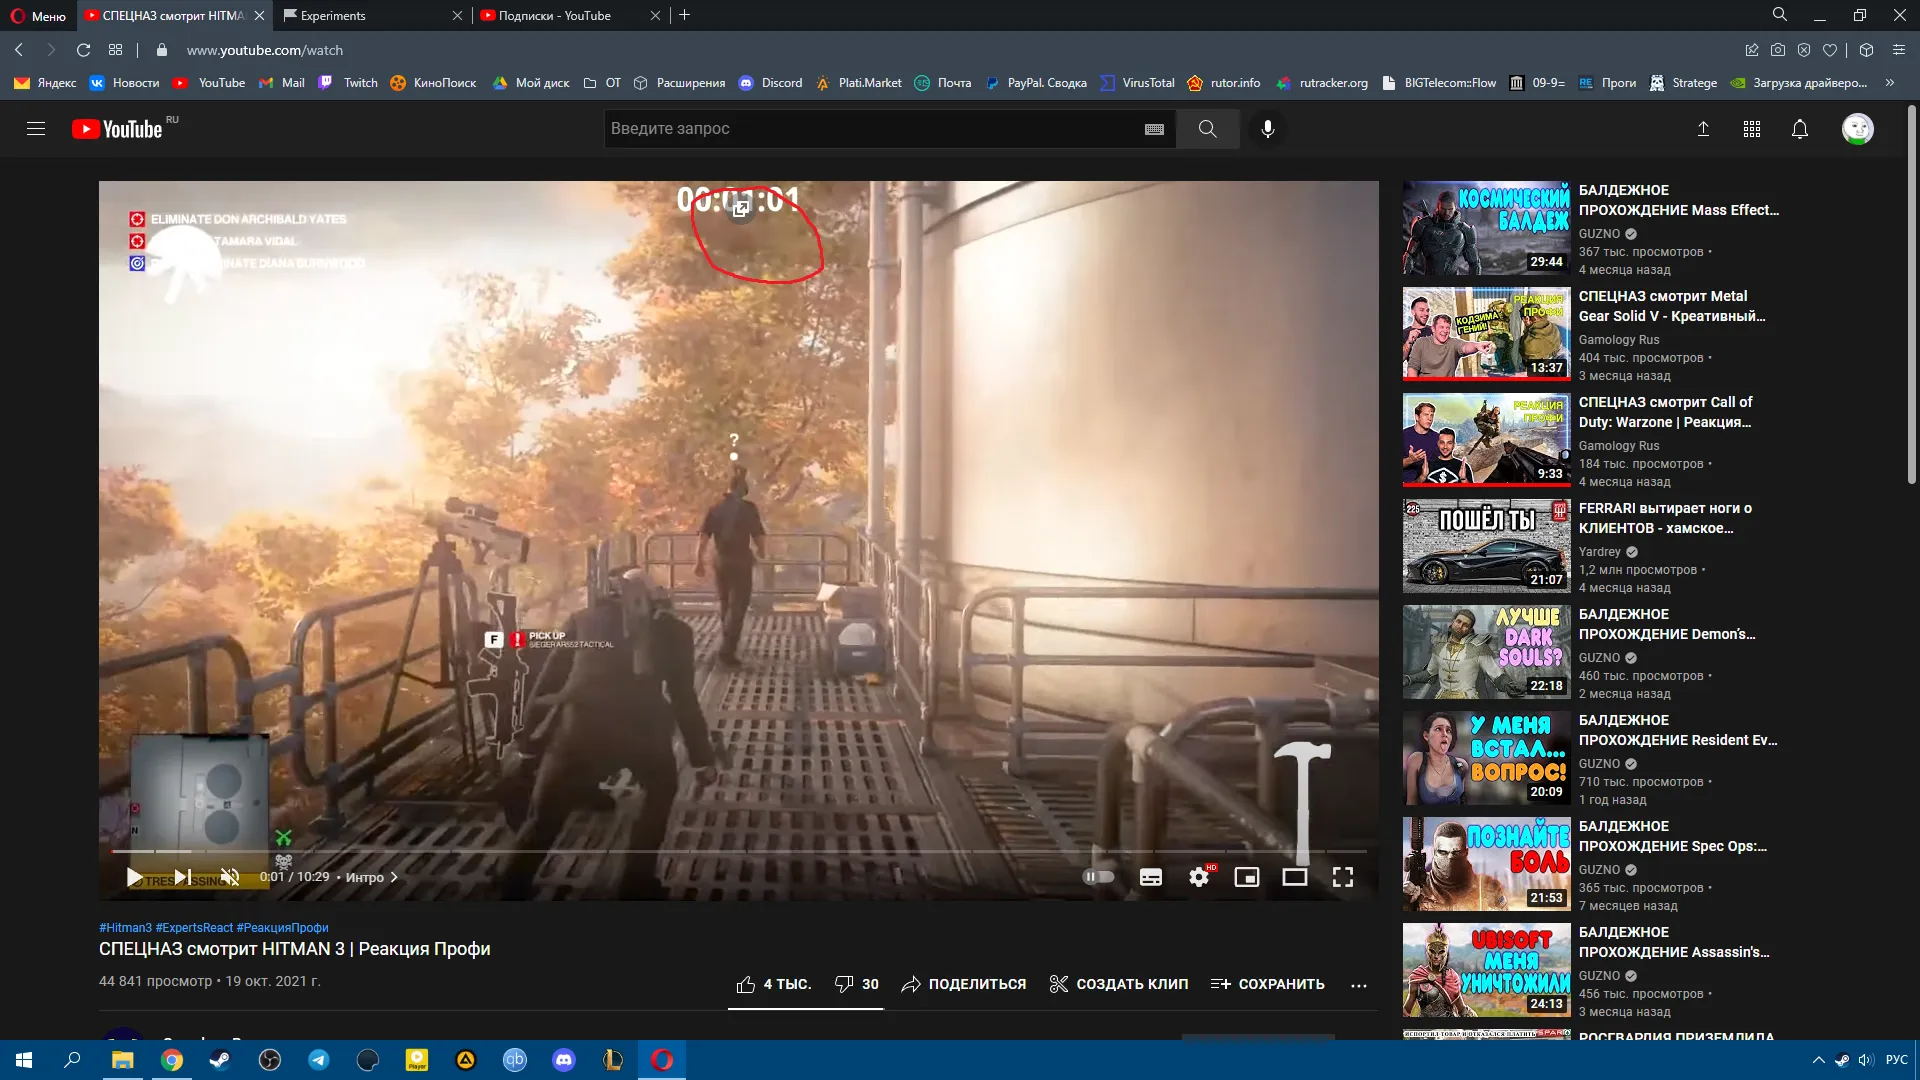Image resolution: width=1920 pixels, height=1080 pixels.
Task: Click ПОДЕЛИТЬСЯ share button
Action: (963, 984)
